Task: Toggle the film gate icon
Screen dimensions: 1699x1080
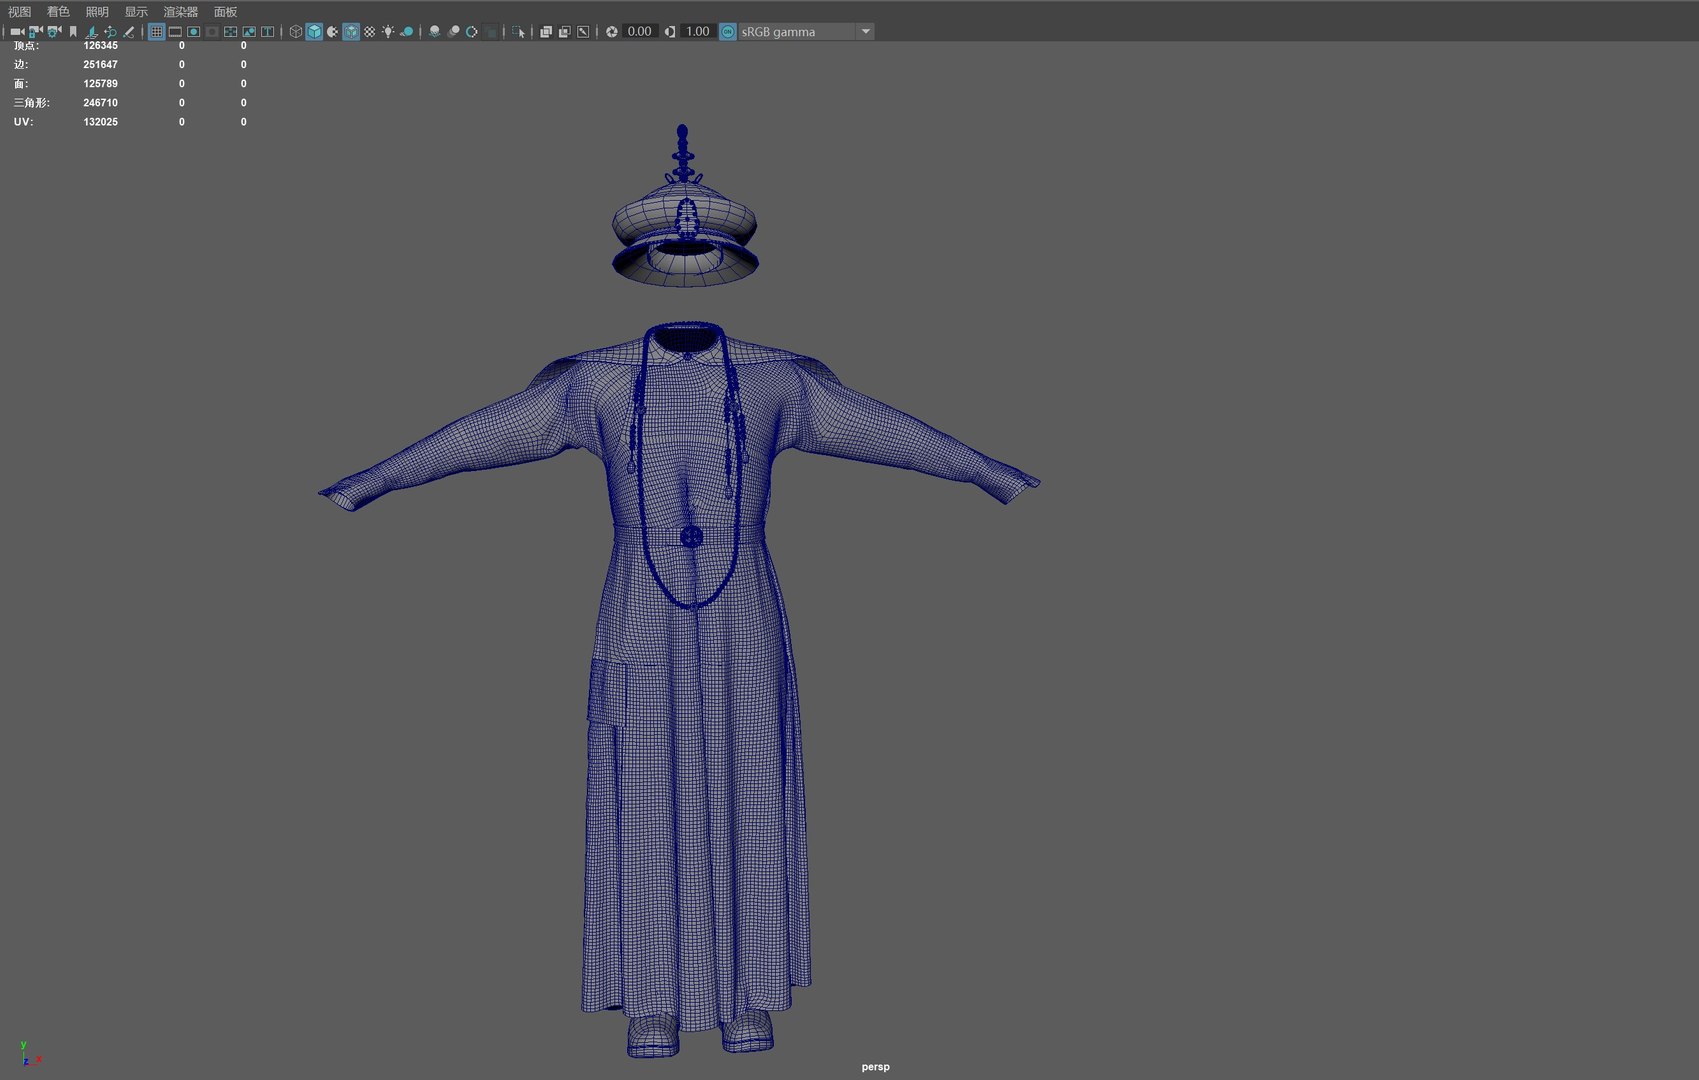Action: pyautogui.click(x=175, y=32)
